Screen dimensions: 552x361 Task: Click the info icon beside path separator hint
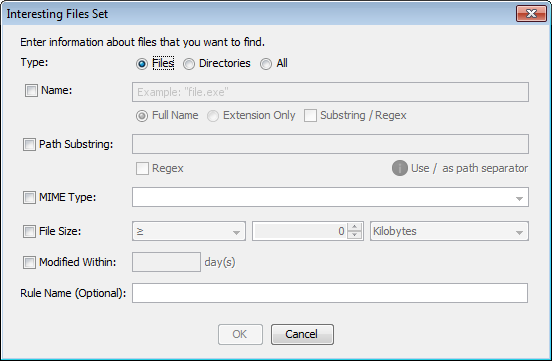(400, 168)
